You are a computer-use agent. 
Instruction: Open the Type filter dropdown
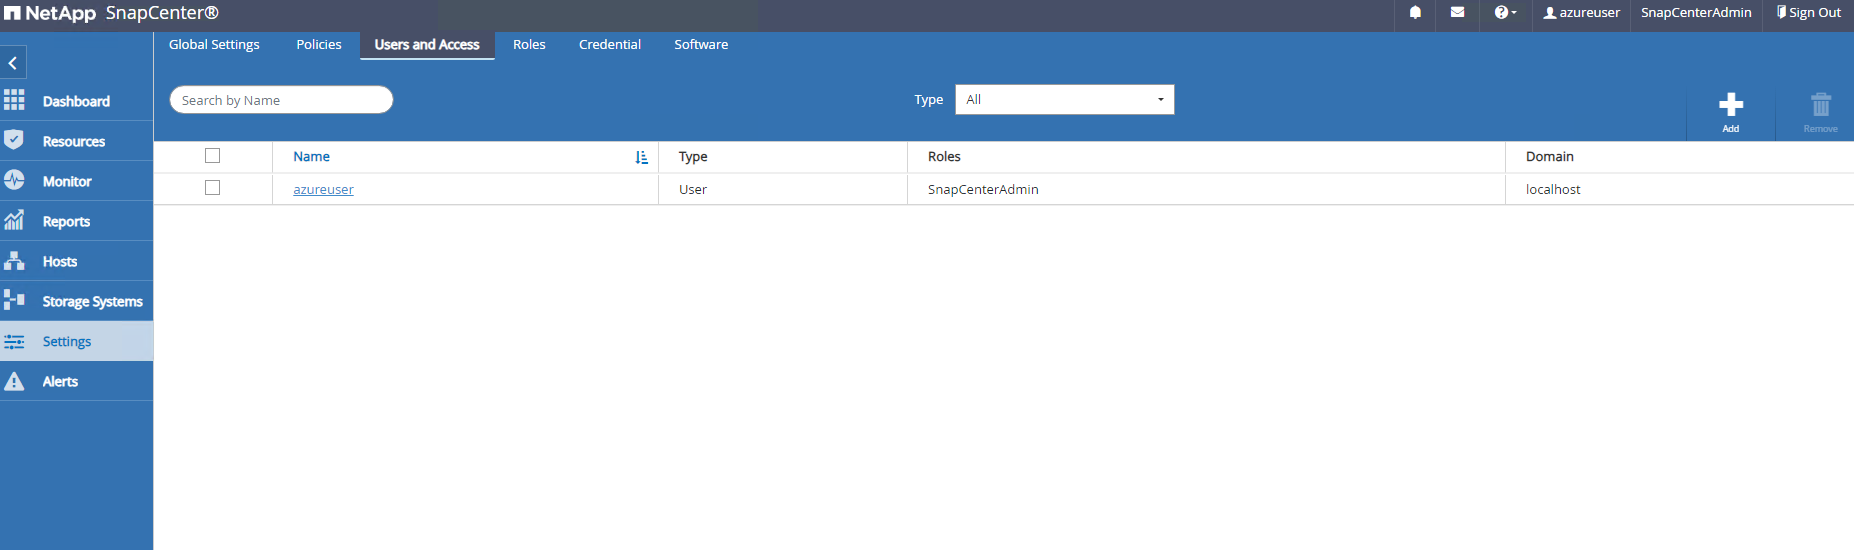coord(1064,99)
